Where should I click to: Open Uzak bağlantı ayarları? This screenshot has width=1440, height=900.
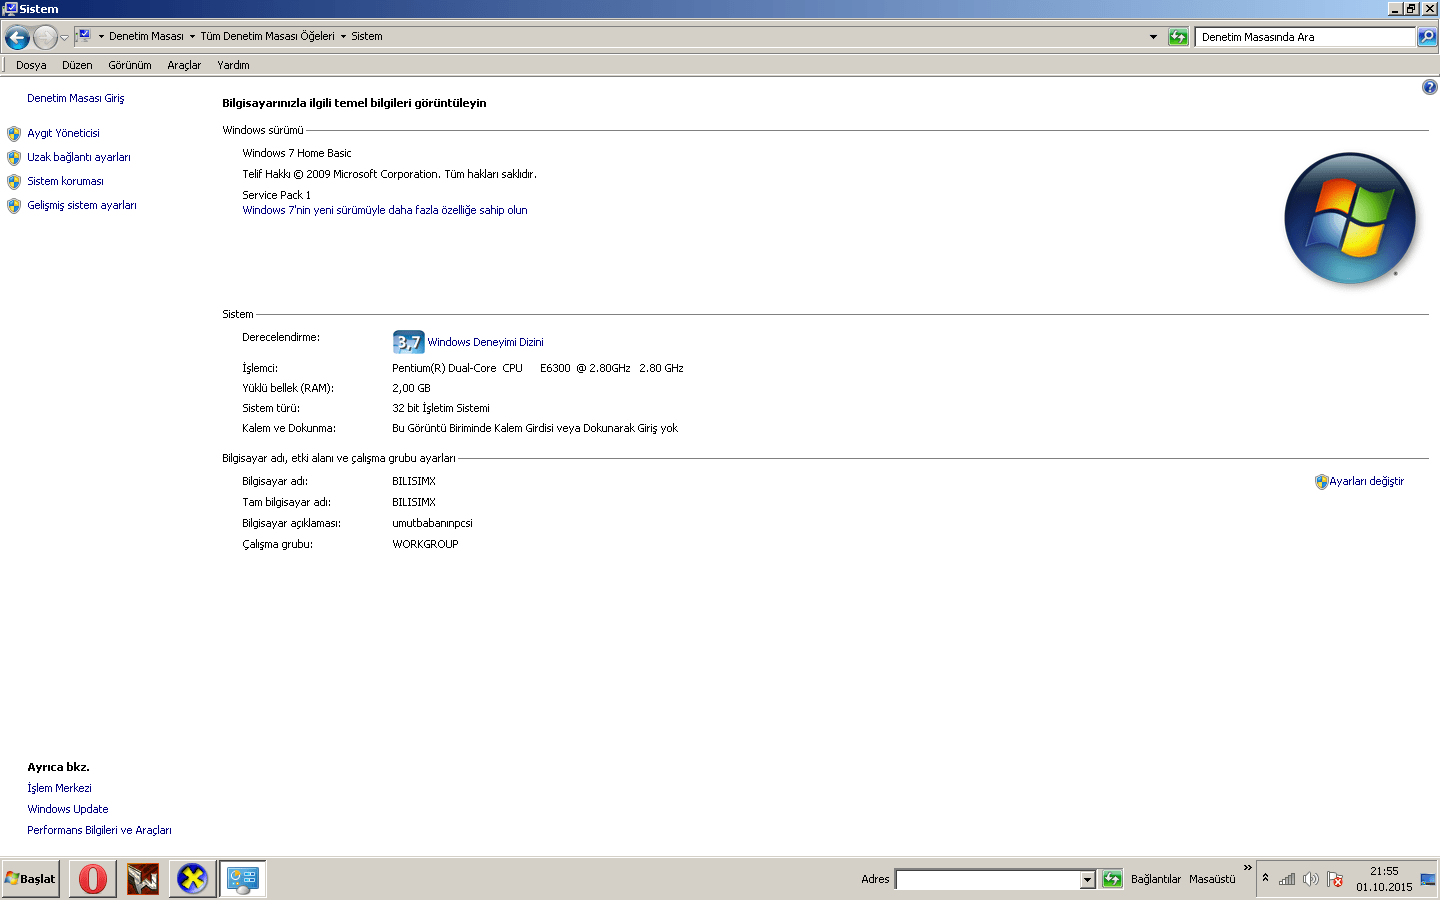coord(79,157)
